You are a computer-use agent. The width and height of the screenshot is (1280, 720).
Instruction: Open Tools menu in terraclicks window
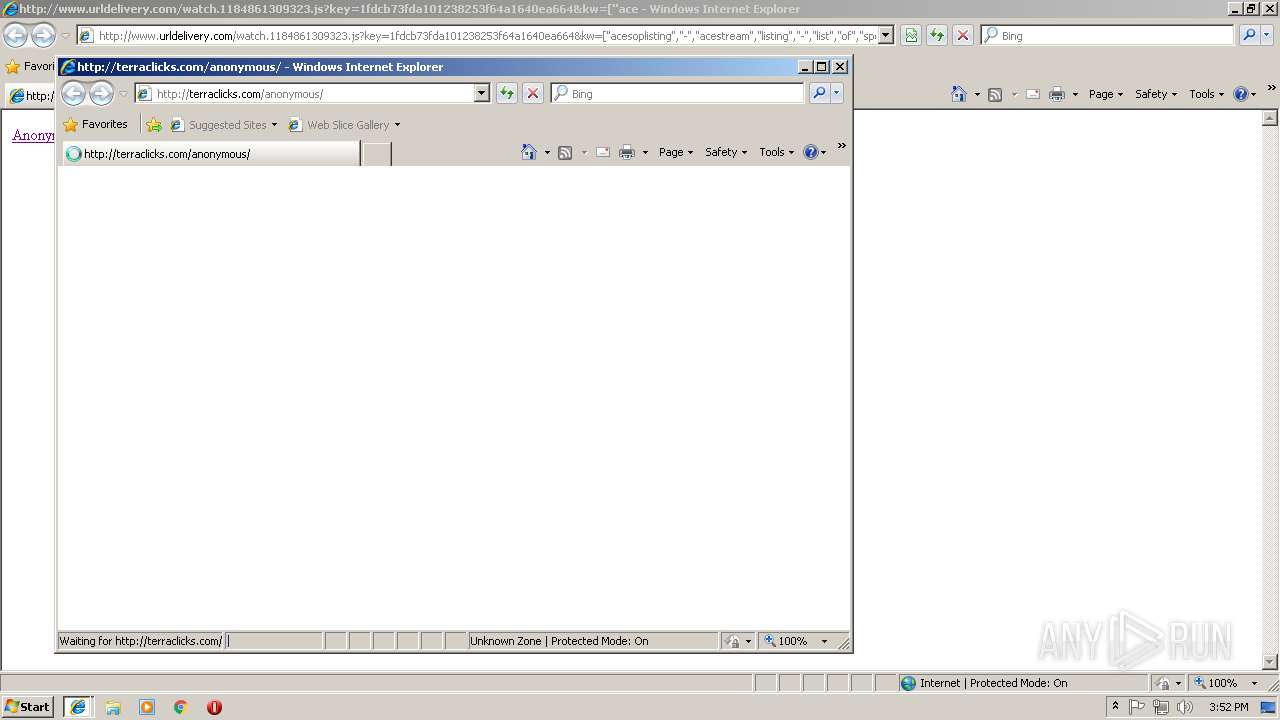(x=777, y=152)
